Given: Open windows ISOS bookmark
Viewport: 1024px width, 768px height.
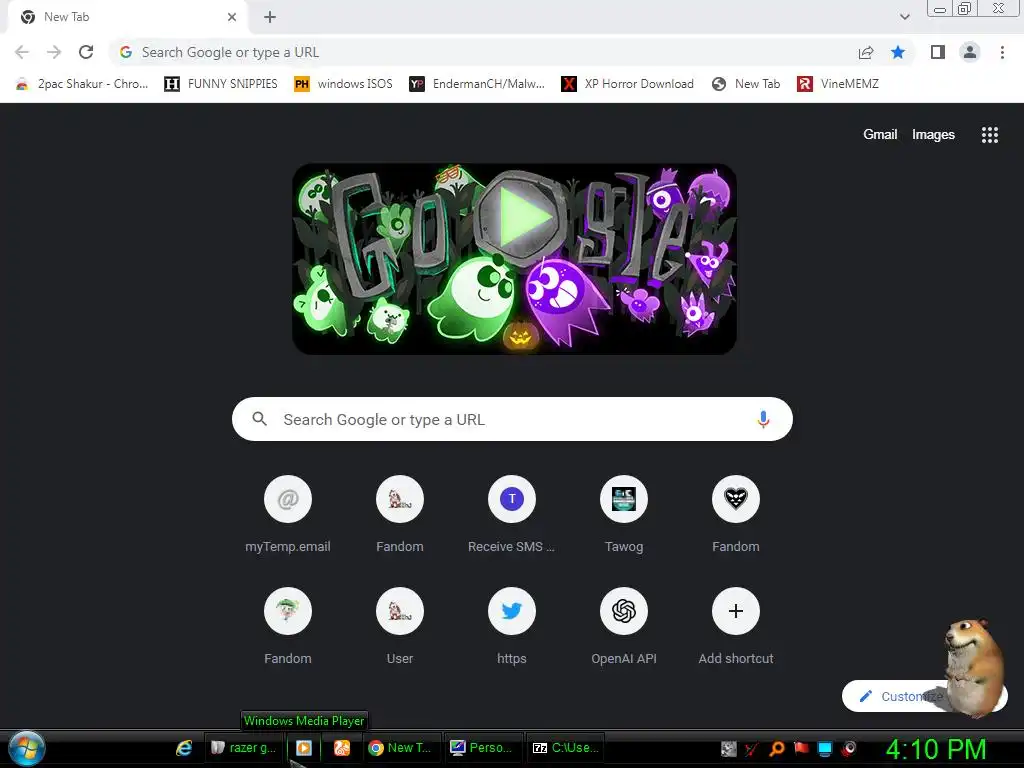Looking at the screenshot, I should click(344, 84).
